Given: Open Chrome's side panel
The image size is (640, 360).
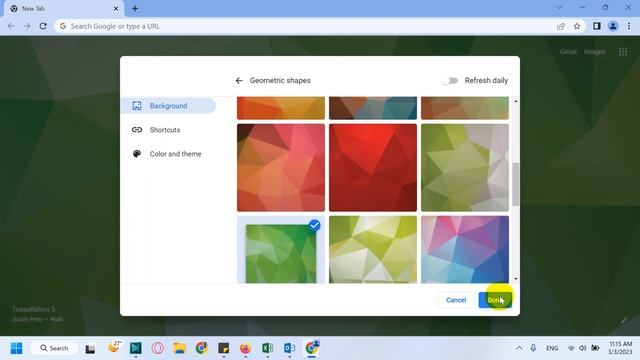Looking at the screenshot, I should (x=597, y=26).
